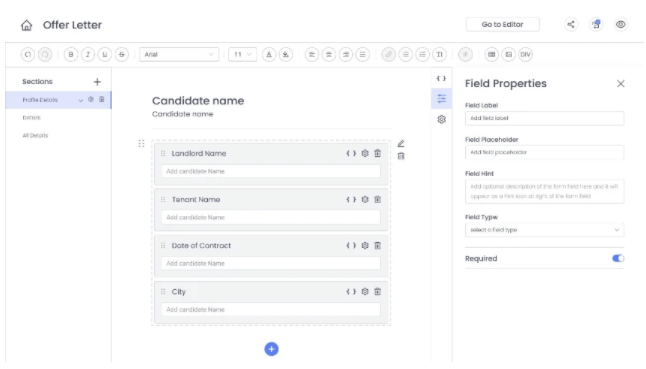This screenshot has width=646, height=369.
Task: Insert an image from the toolbar
Action: tap(508, 54)
